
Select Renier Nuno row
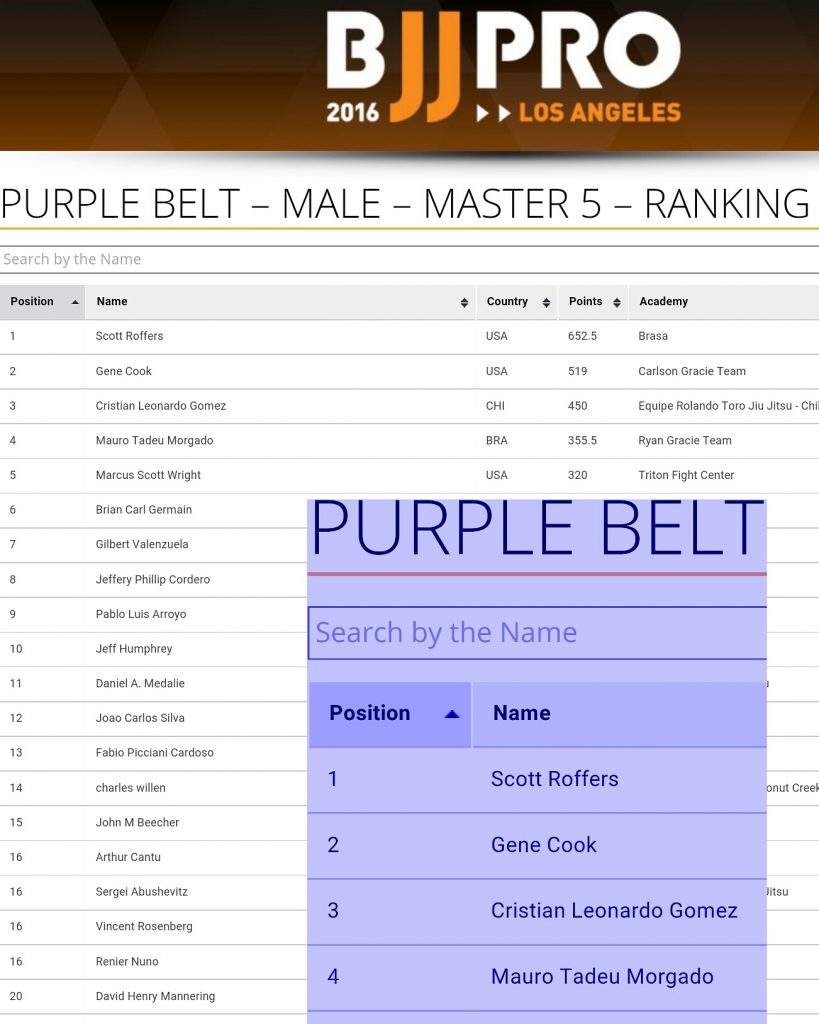click(153, 961)
